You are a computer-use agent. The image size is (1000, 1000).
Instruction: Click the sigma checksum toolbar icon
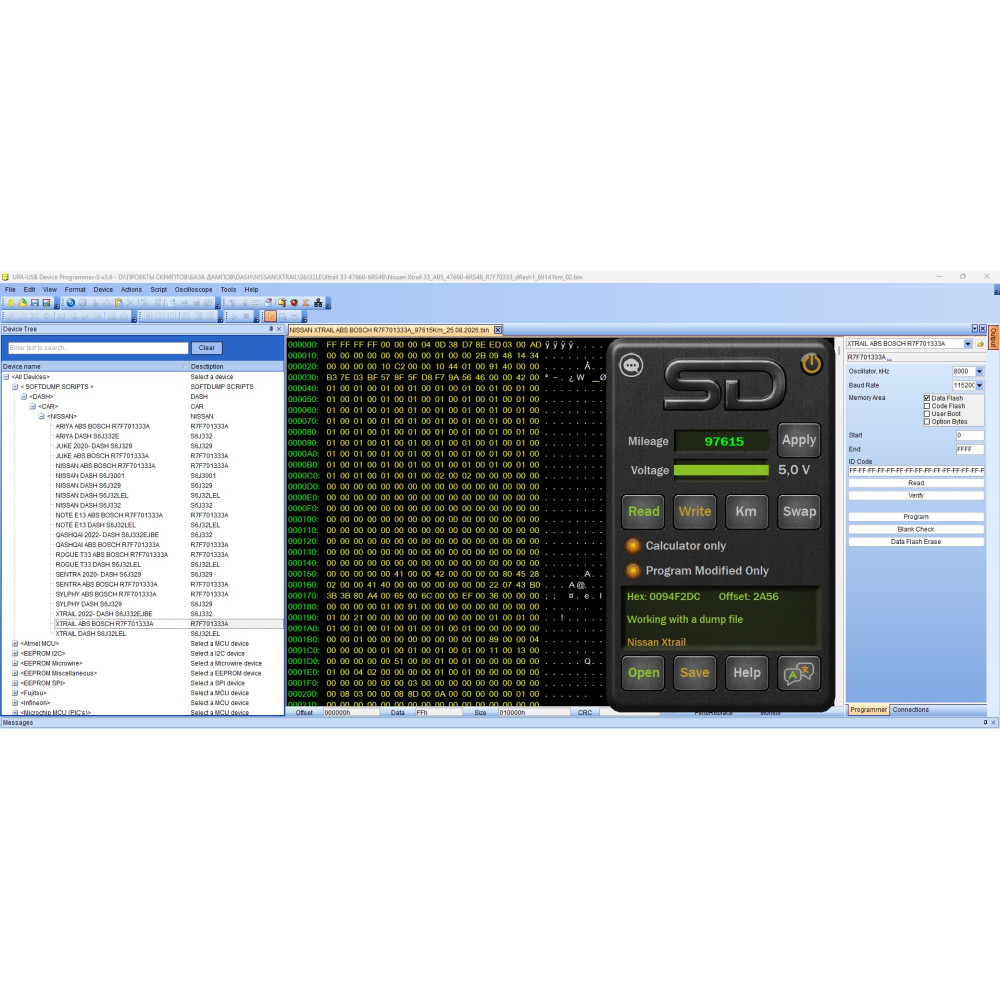point(305,303)
